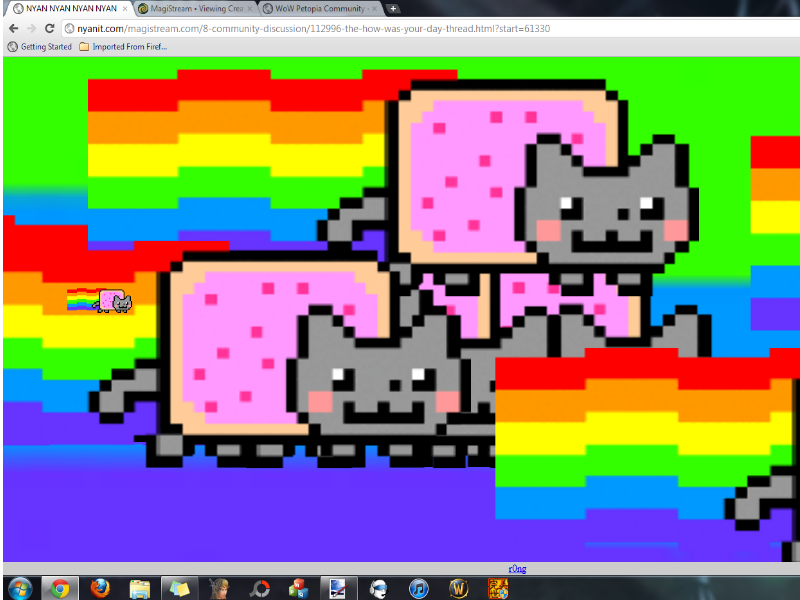Screen dimensions: 800x600
Task: Click the nyanit.com address bar
Action: click(x=431, y=29)
